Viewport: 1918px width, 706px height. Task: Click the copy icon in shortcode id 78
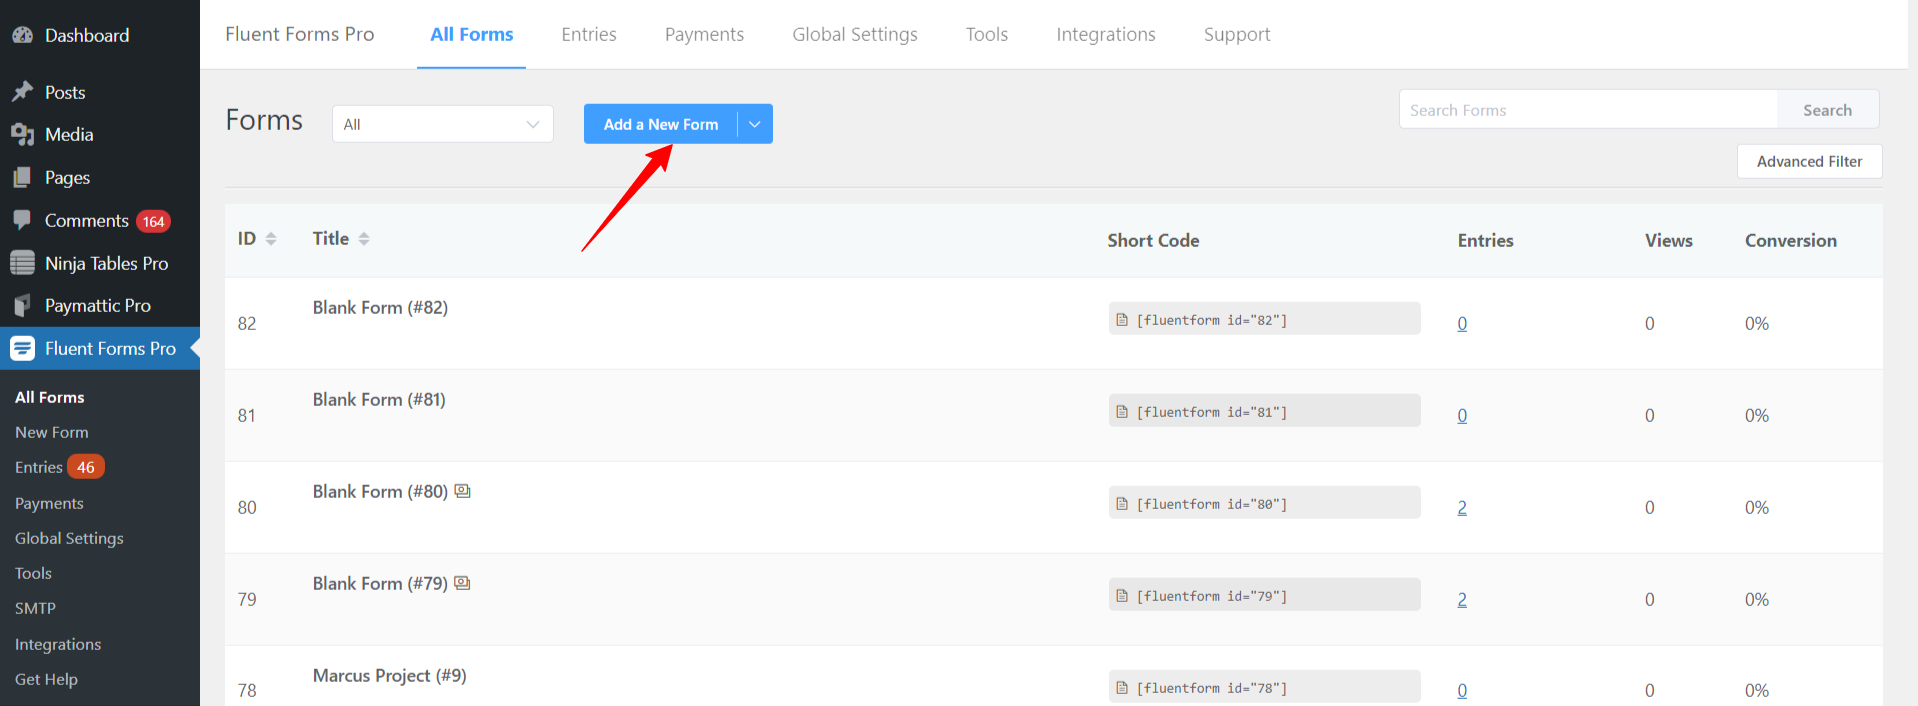(x=1122, y=688)
